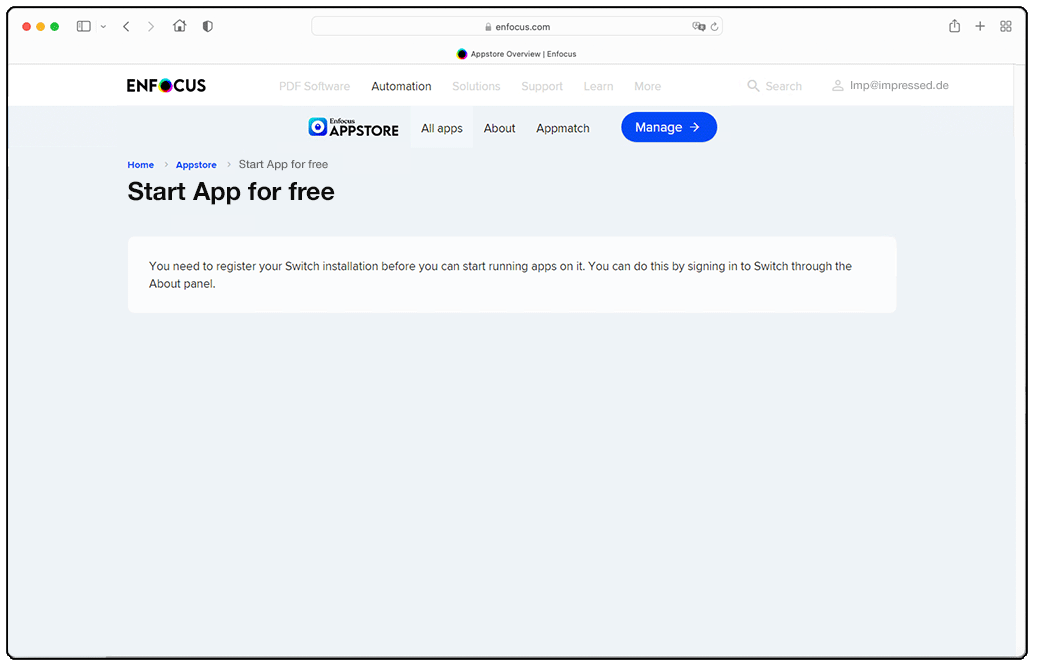Open the About page of Appstore
The height and width of the screenshot is (667, 1037).
point(499,128)
